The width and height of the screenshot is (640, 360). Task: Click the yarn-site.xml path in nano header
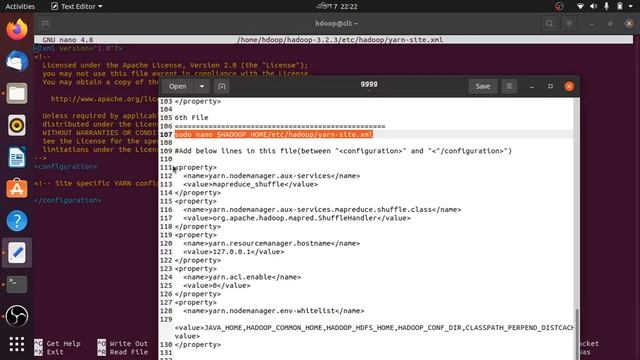[340, 40]
